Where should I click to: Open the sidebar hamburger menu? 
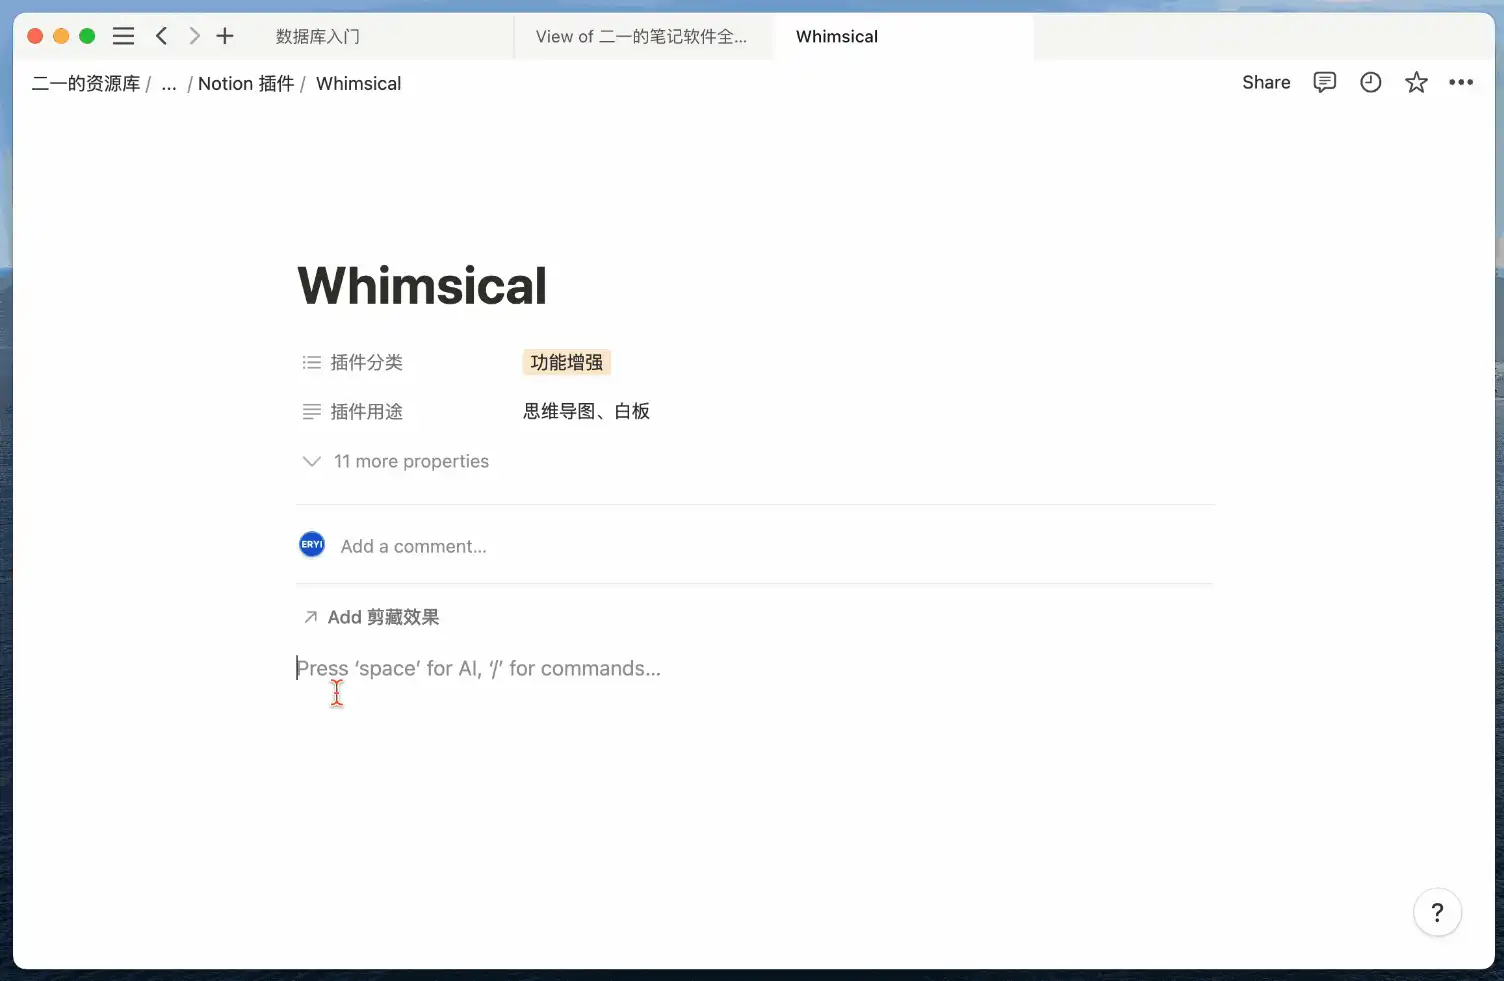pyautogui.click(x=123, y=36)
